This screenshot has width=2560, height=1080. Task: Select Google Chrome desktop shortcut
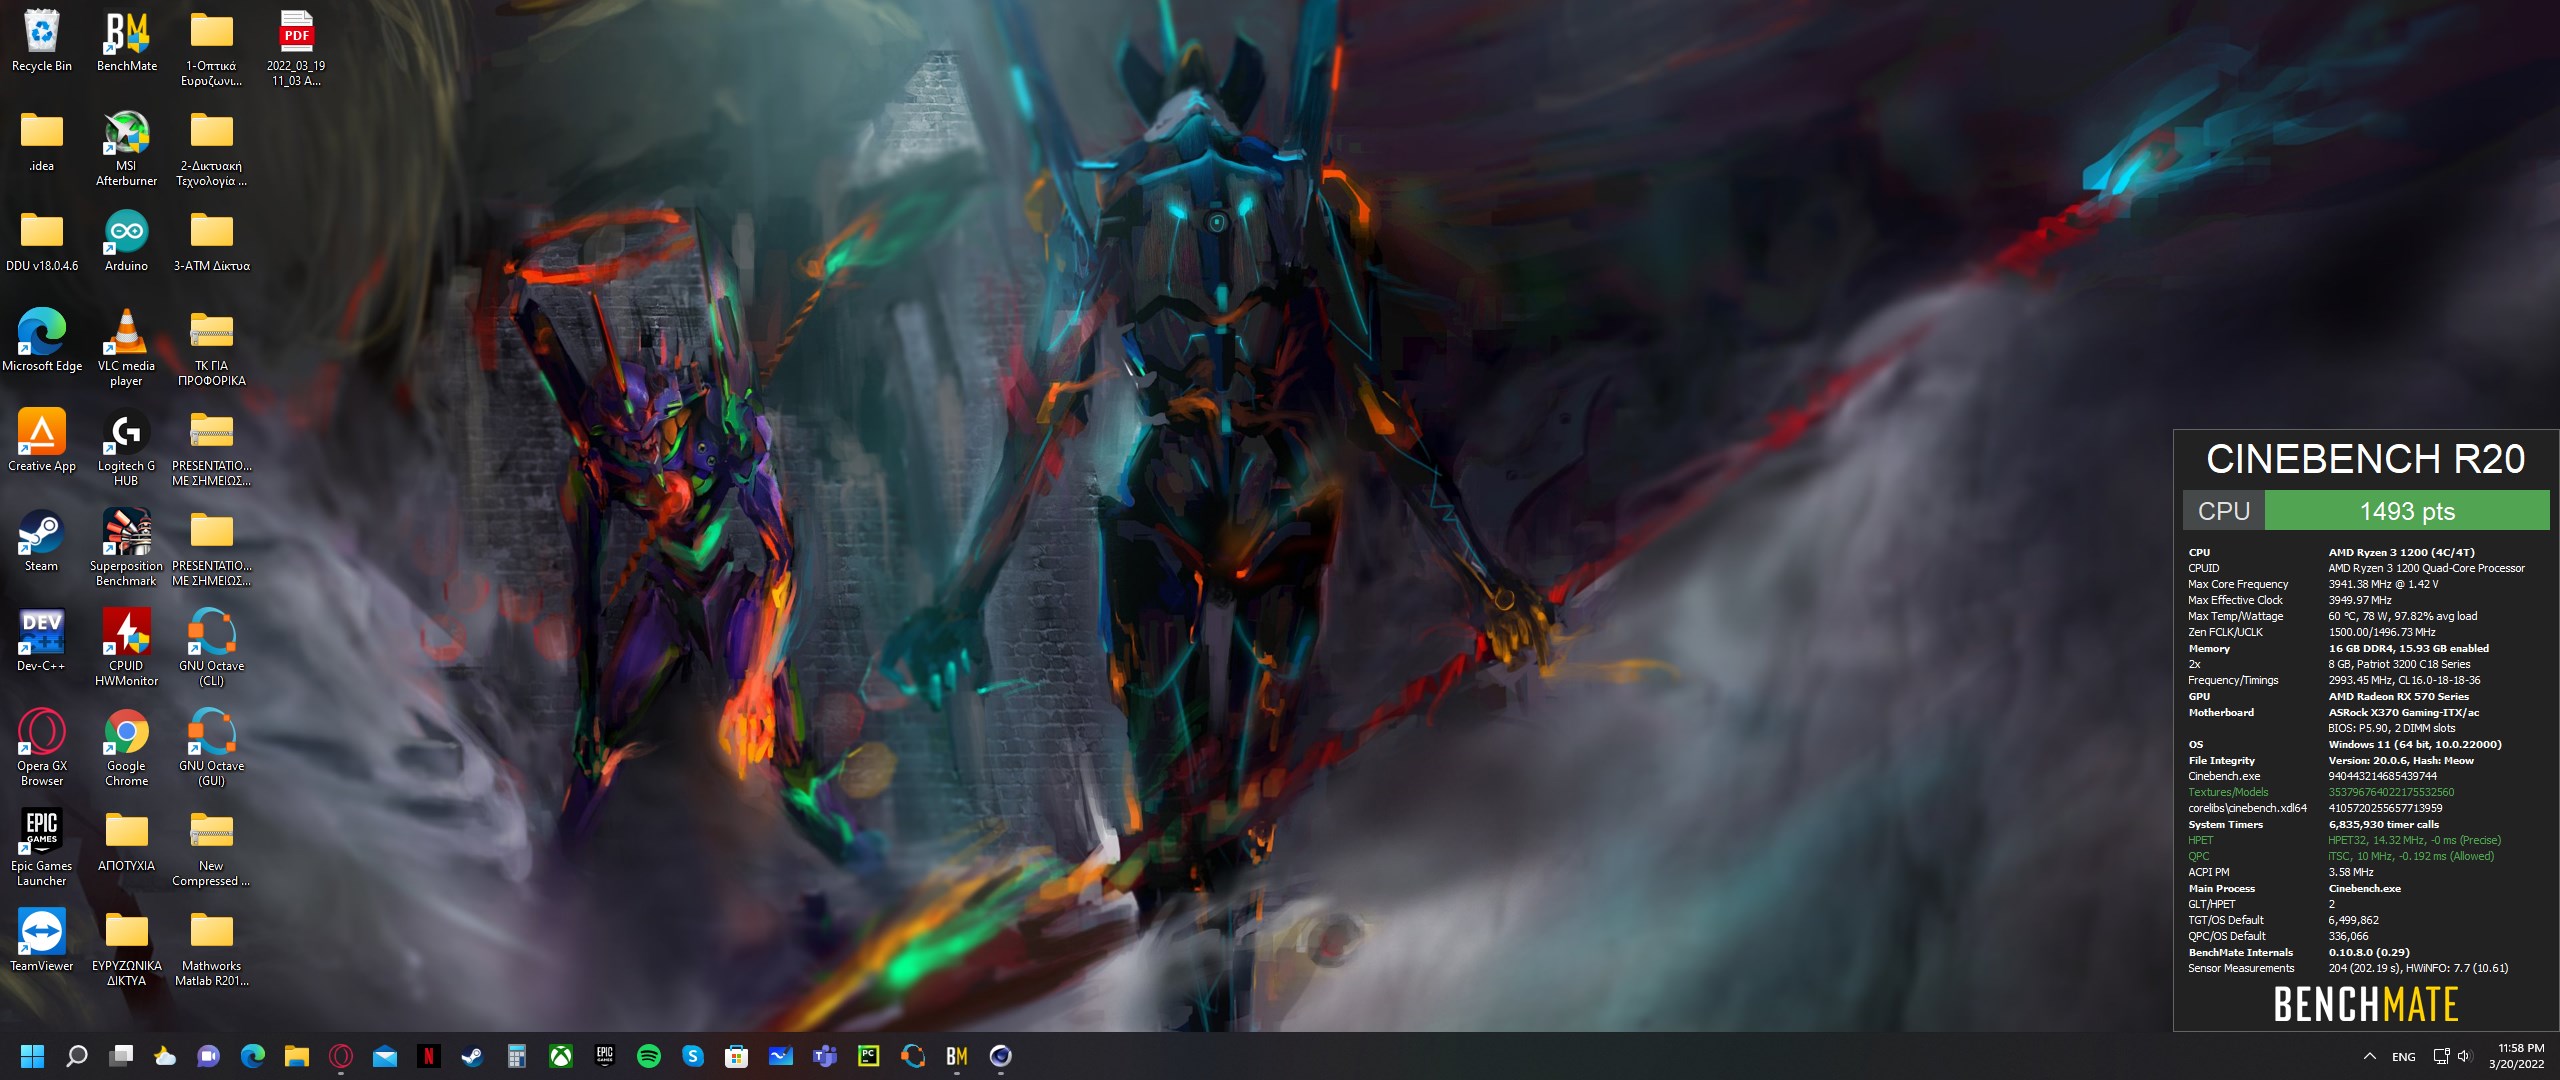click(127, 747)
